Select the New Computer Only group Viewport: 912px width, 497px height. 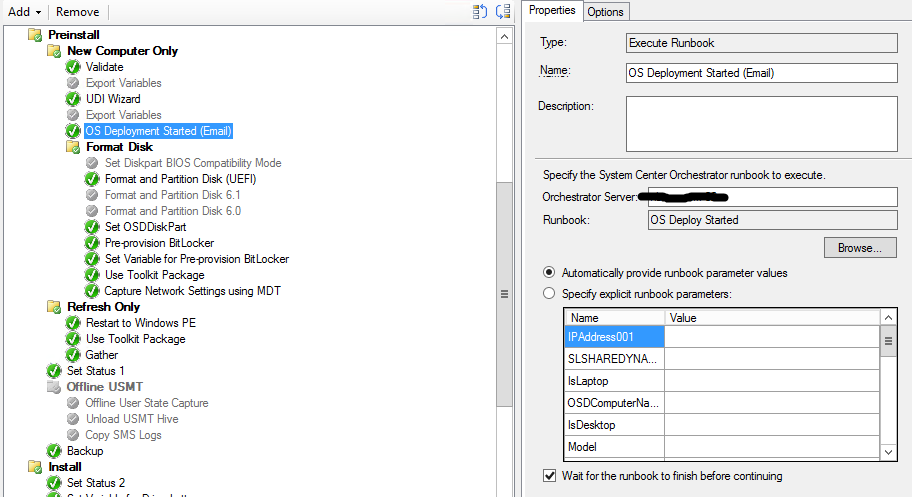pos(122,51)
